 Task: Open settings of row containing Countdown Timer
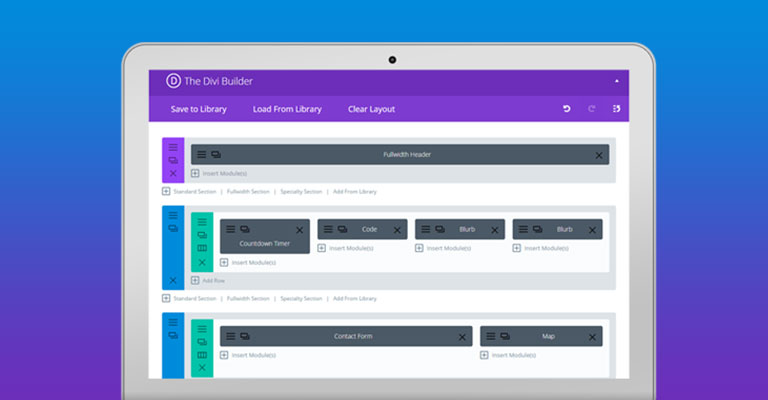click(x=202, y=222)
